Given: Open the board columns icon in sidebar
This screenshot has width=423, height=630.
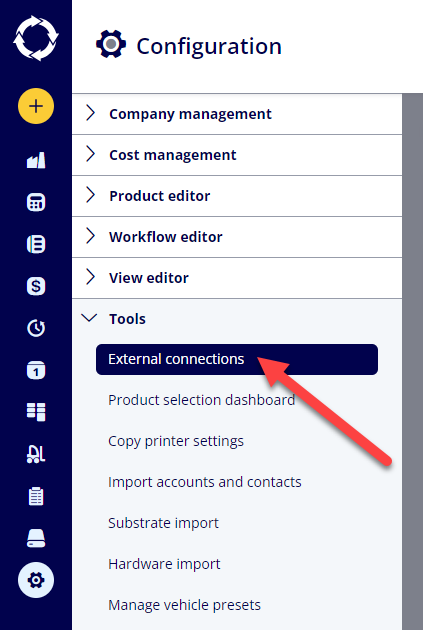Looking at the screenshot, I should point(36,412).
